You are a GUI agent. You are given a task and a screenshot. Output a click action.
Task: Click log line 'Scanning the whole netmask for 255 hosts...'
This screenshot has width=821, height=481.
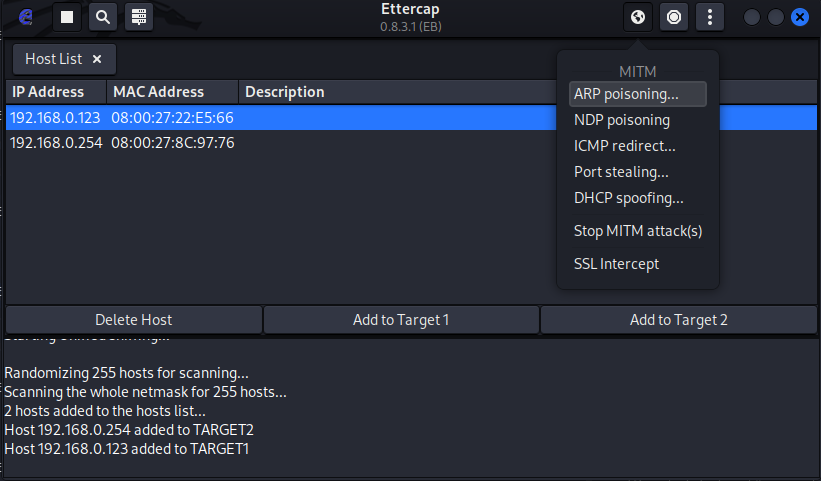click(146, 392)
